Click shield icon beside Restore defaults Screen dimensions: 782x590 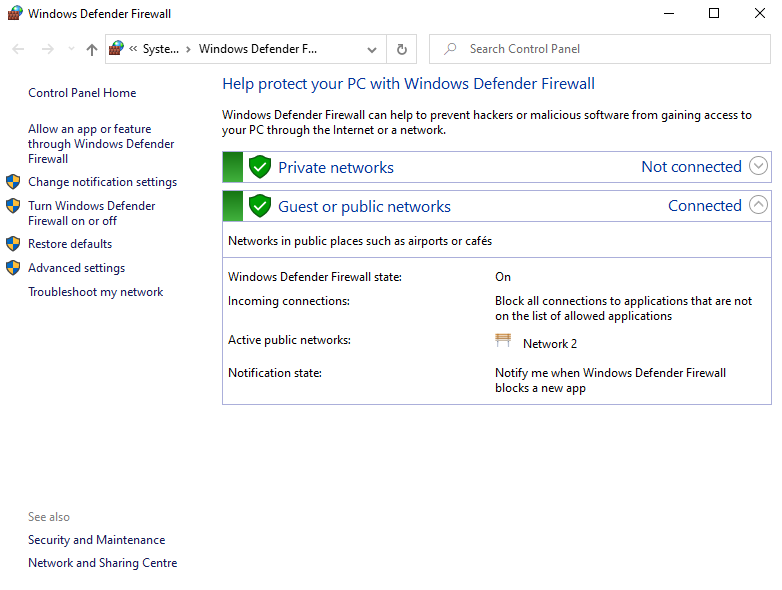tap(13, 244)
